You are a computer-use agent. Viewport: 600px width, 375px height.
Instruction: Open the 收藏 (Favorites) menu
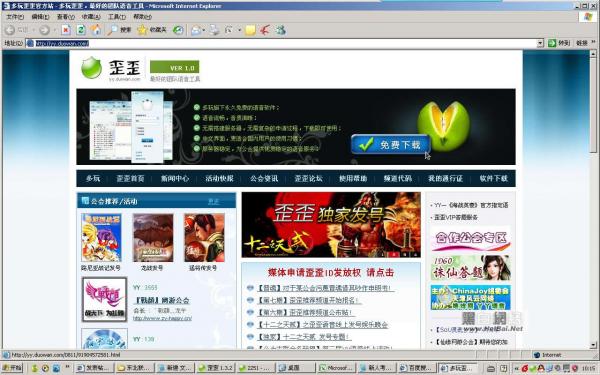91,17
